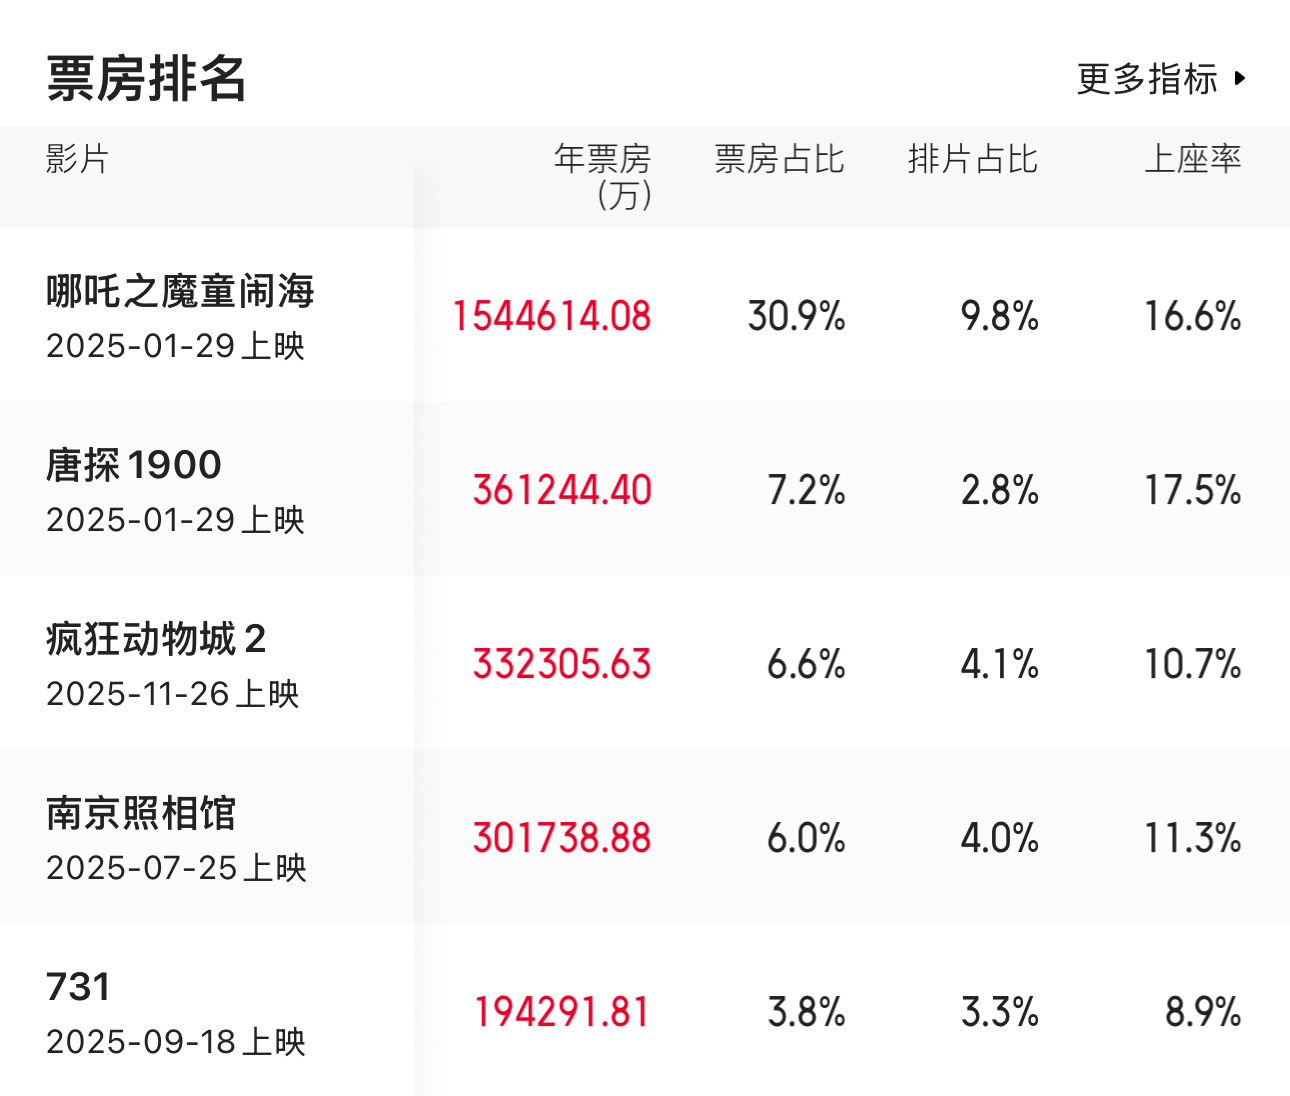Click the 更多指标 arrow icon

(x=1241, y=78)
